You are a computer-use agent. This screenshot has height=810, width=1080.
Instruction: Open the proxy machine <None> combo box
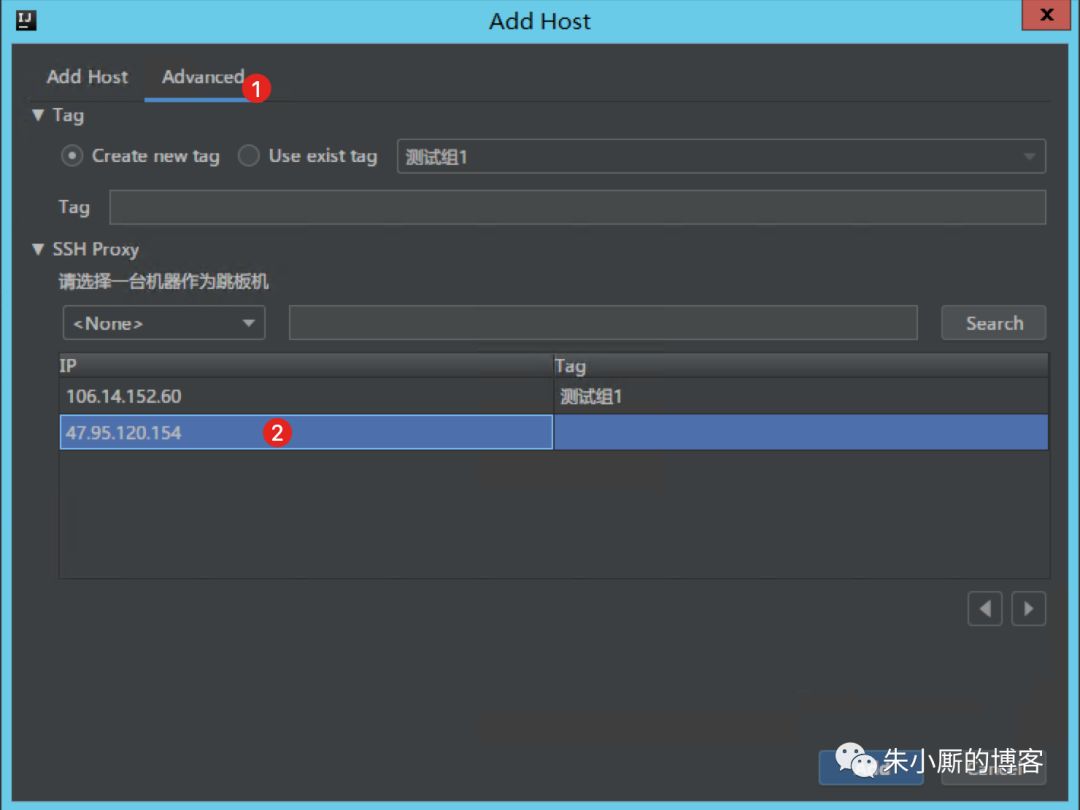(x=163, y=322)
